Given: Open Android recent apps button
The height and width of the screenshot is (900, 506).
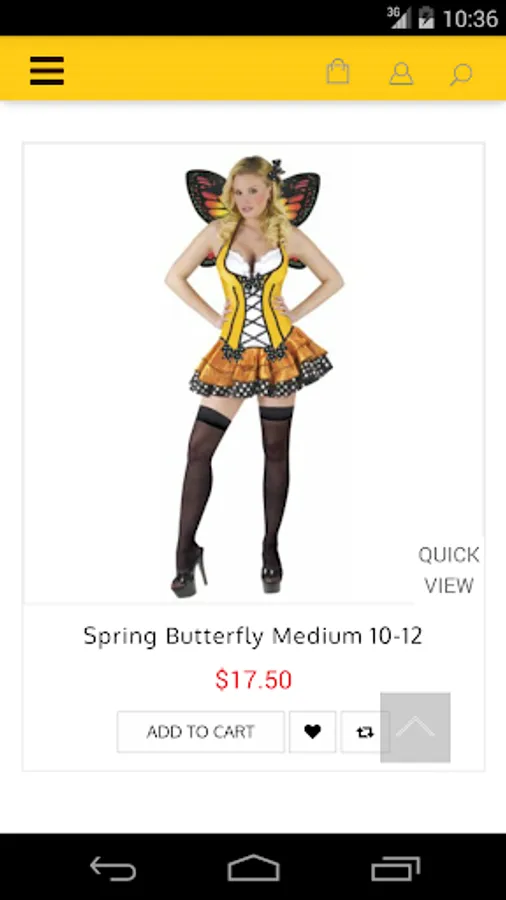Looking at the screenshot, I should 396,868.
